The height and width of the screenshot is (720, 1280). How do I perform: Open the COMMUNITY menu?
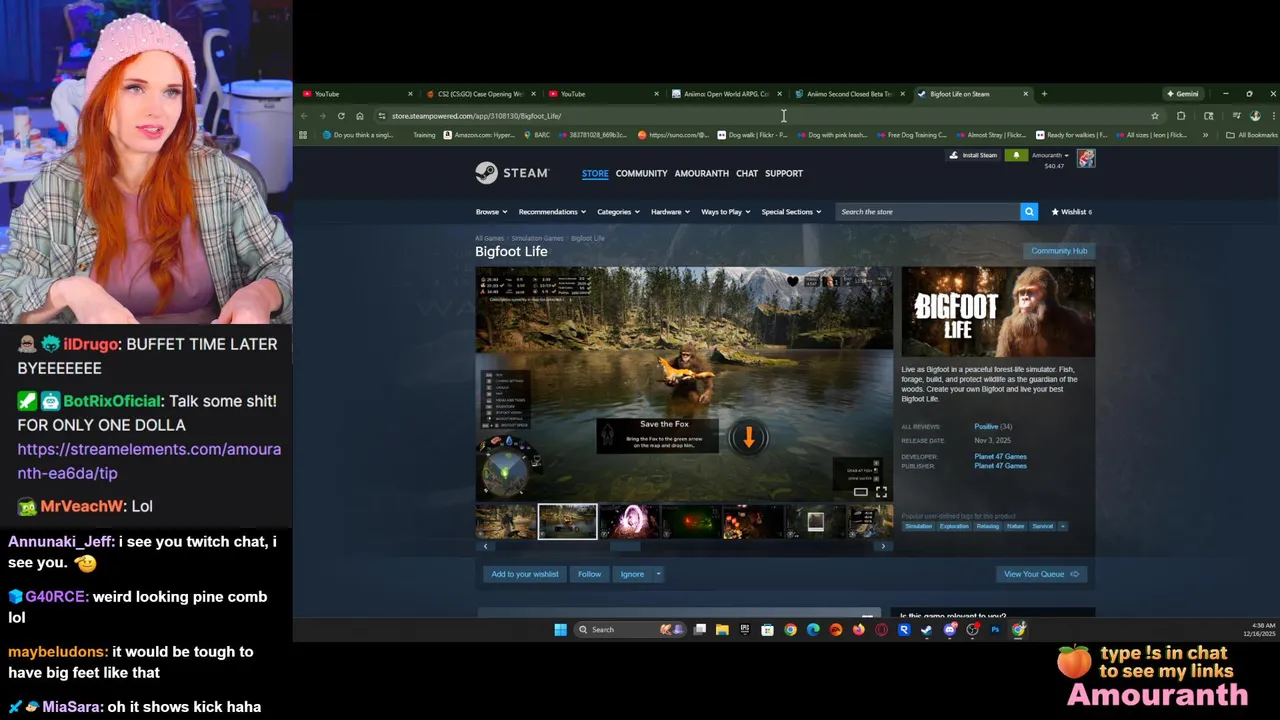[641, 173]
